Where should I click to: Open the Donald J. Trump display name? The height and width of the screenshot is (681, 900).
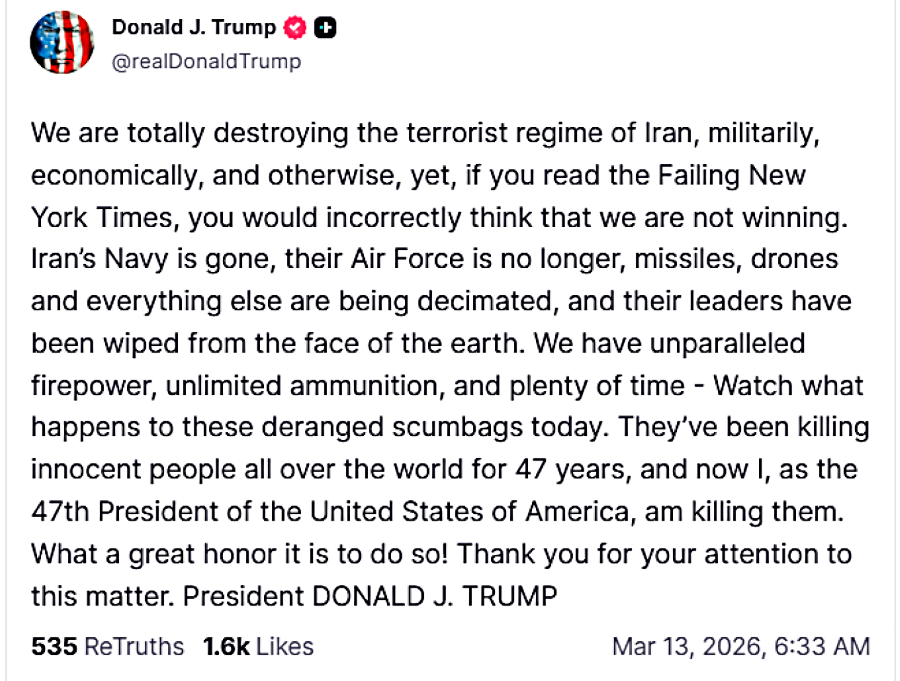click(x=193, y=29)
